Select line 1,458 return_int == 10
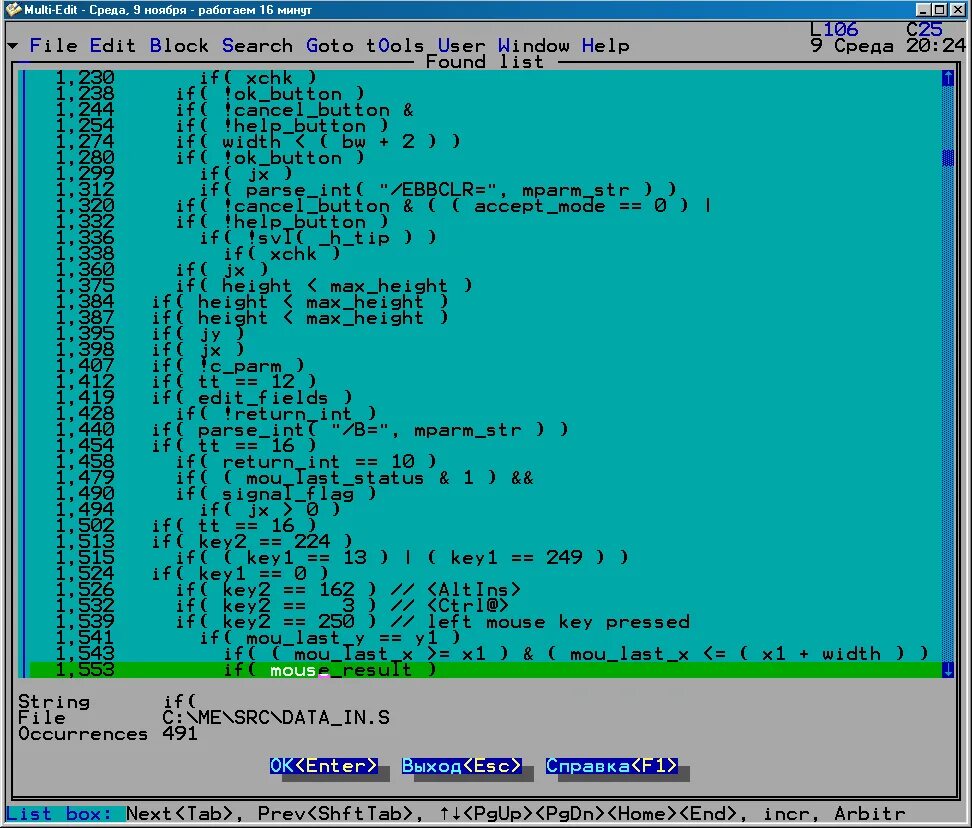Screen dimensions: 972x828 [x=485, y=461]
